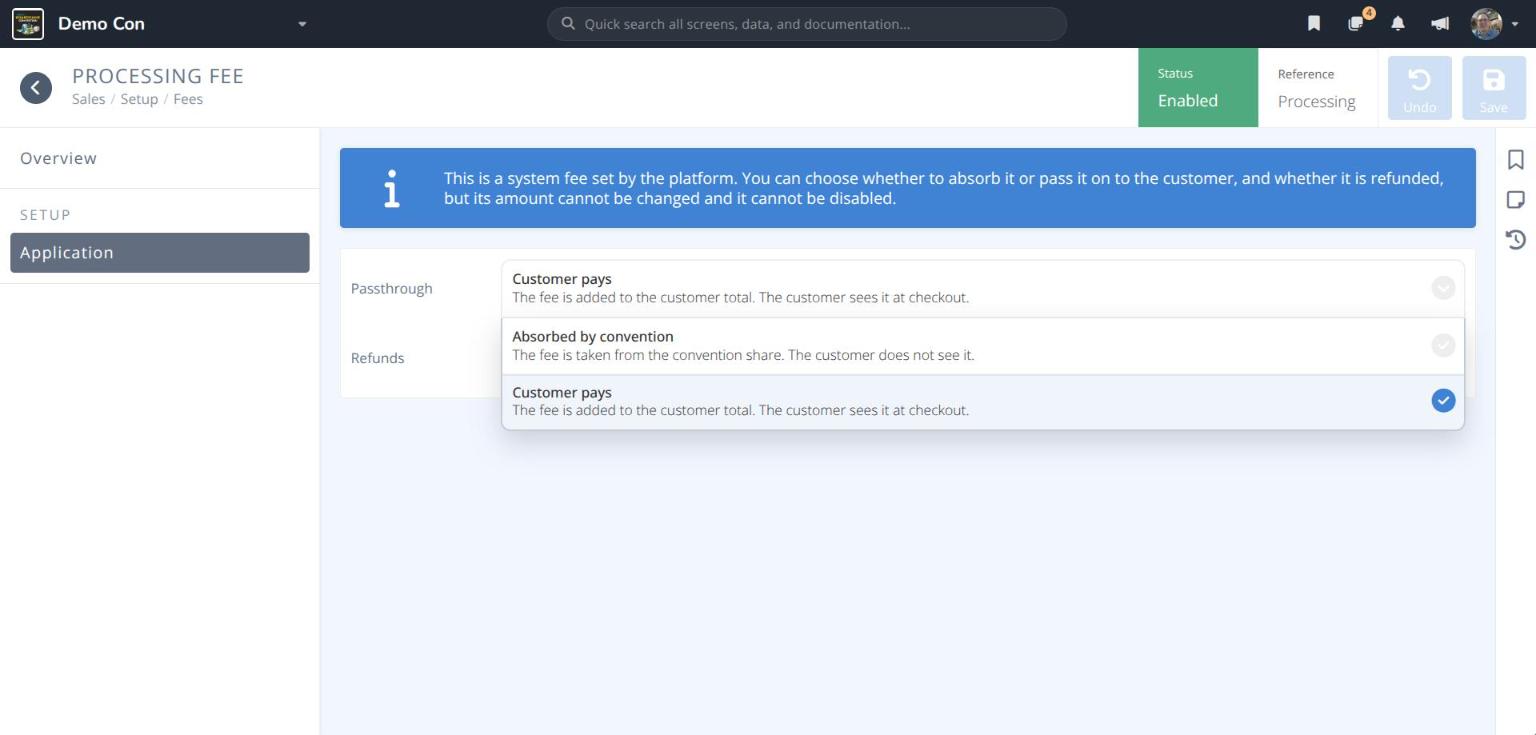
Task: Navigate to Fees breadcrumb
Action: tap(188, 99)
